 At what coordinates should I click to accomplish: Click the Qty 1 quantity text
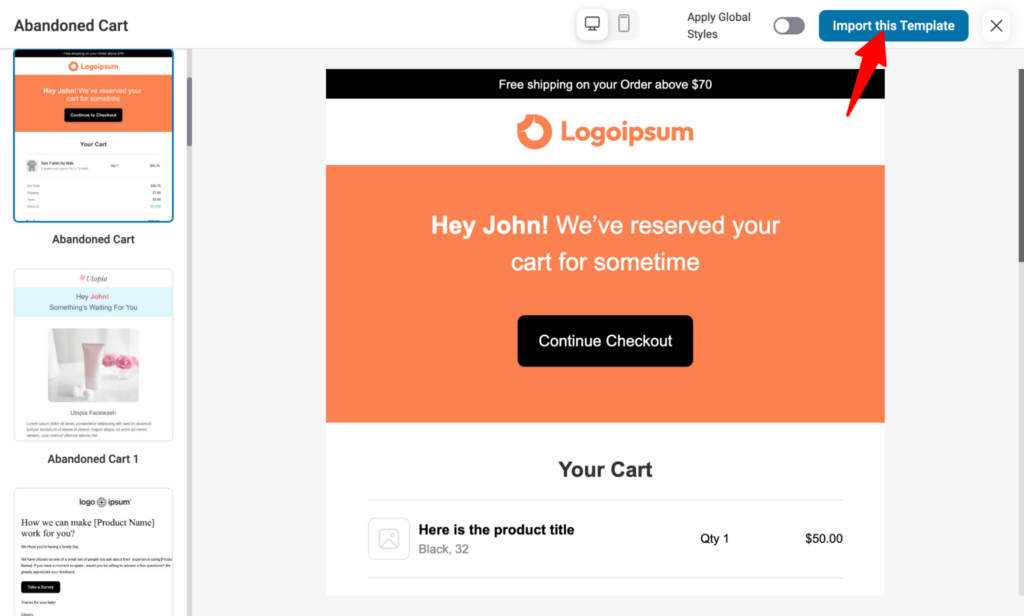click(x=714, y=539)
